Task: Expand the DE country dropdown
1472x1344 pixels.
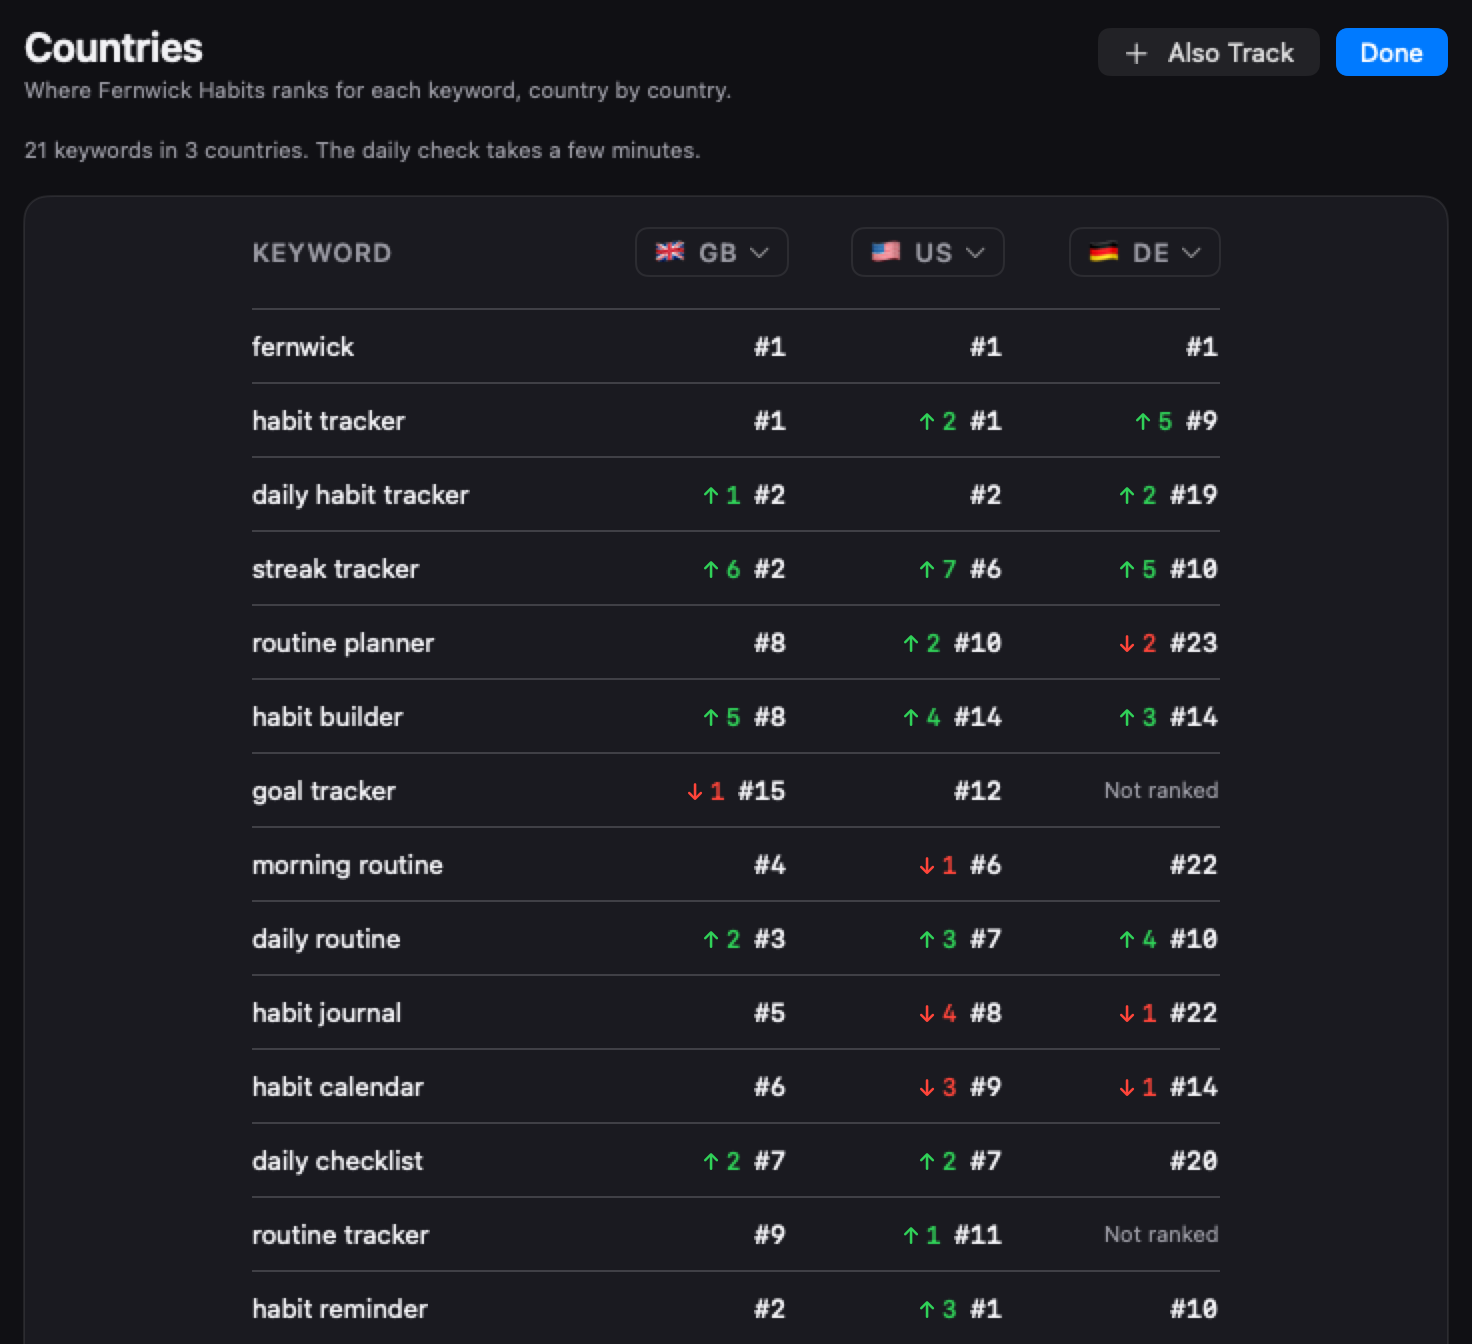Action: [x=1144, y=252]
